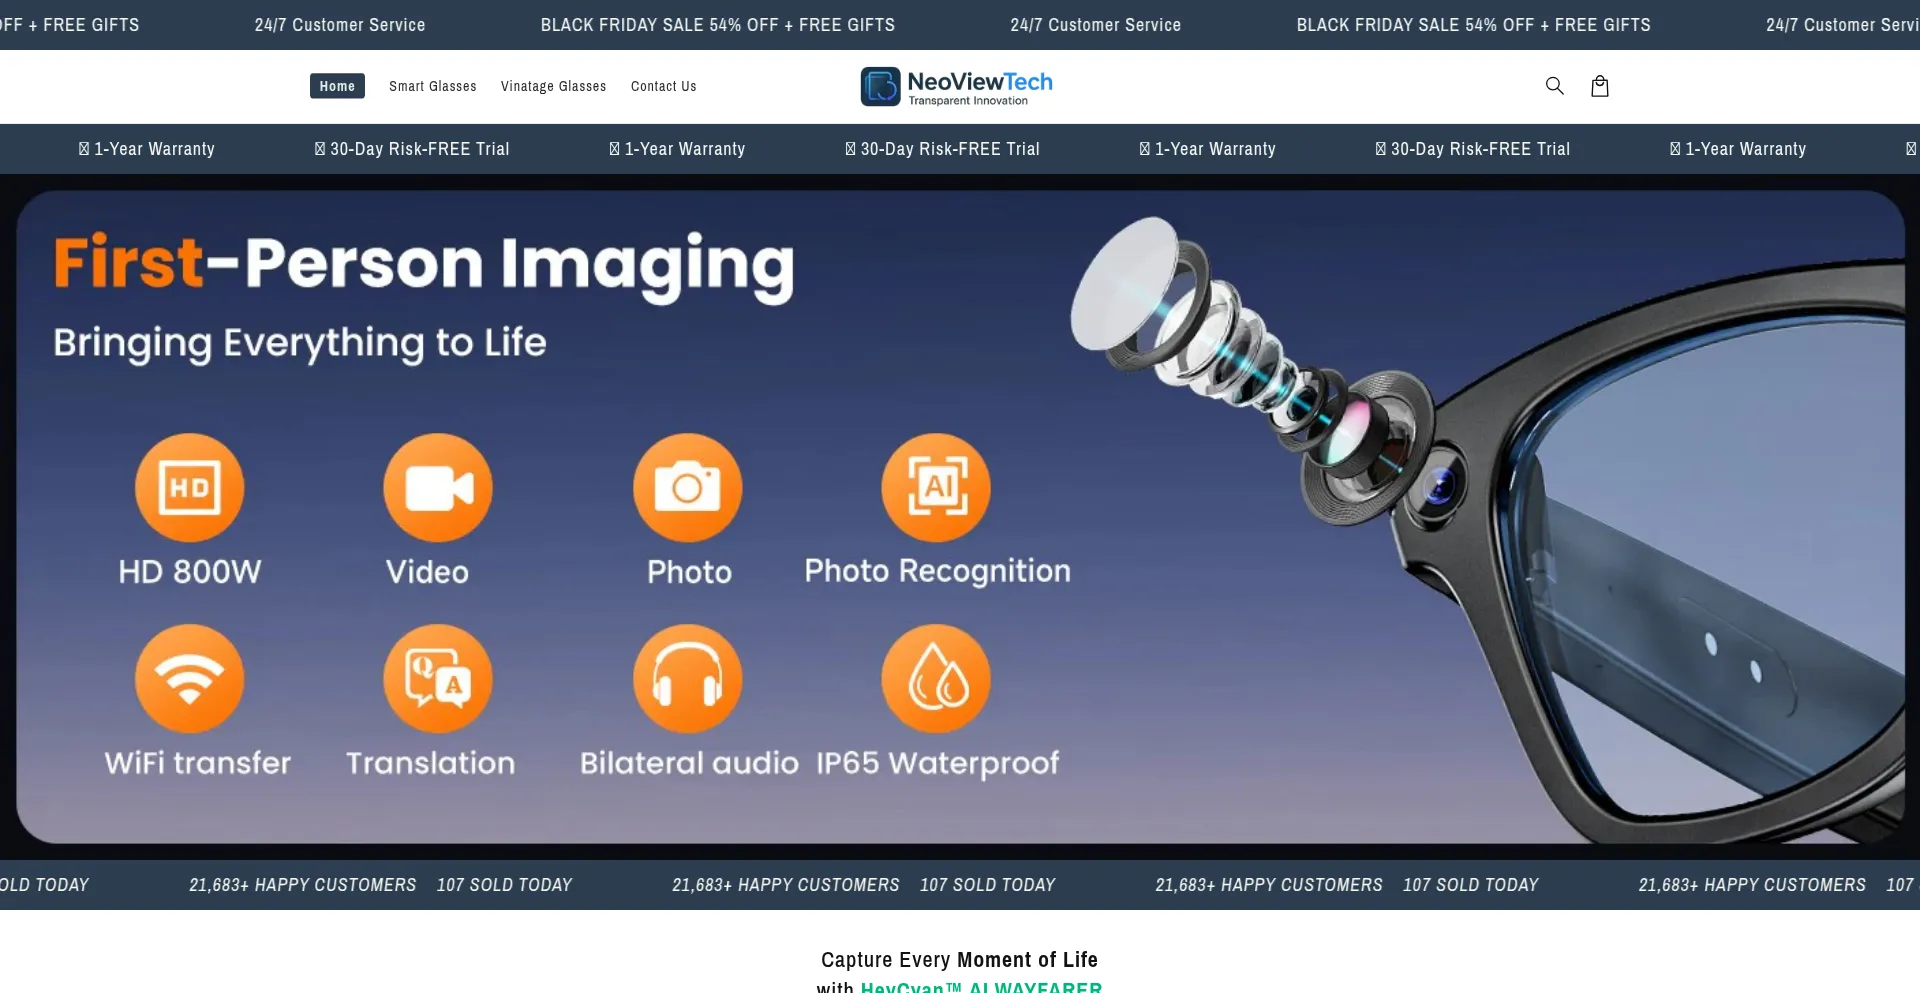Viewport: 1920px width, 993px height.
Task: Open the Vinatage Glasses menu
Action: click(553, 86)
